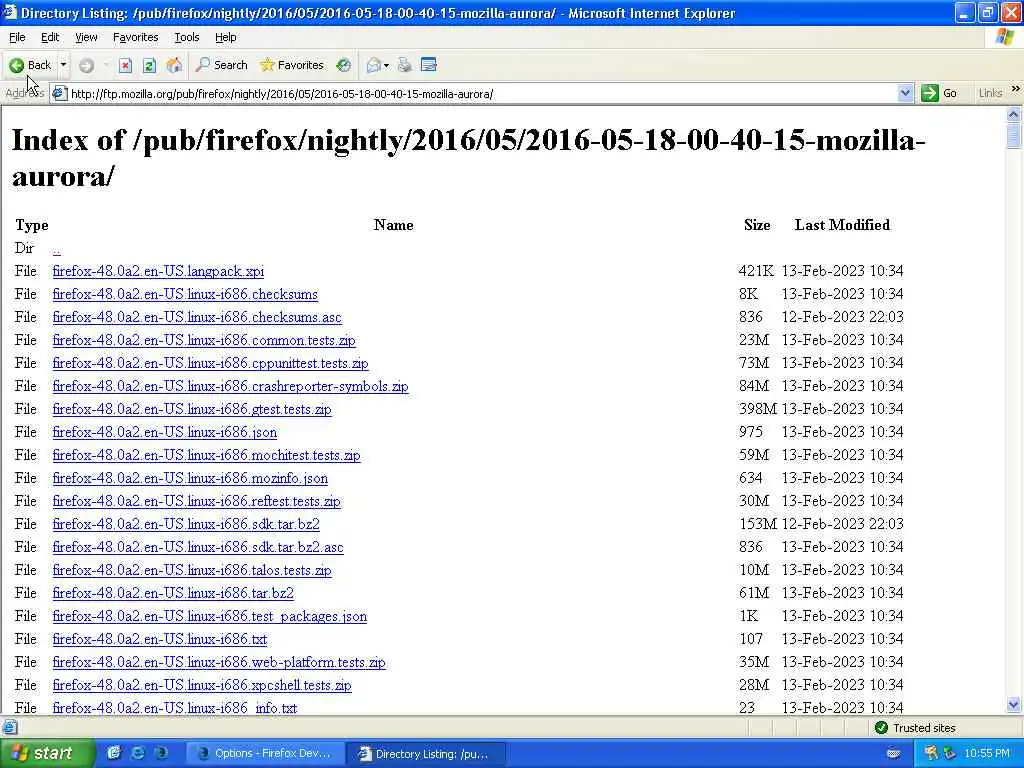Click inside the Address URL field
Viewport: 1024px width, 768px height.
[x=482, y=94]
